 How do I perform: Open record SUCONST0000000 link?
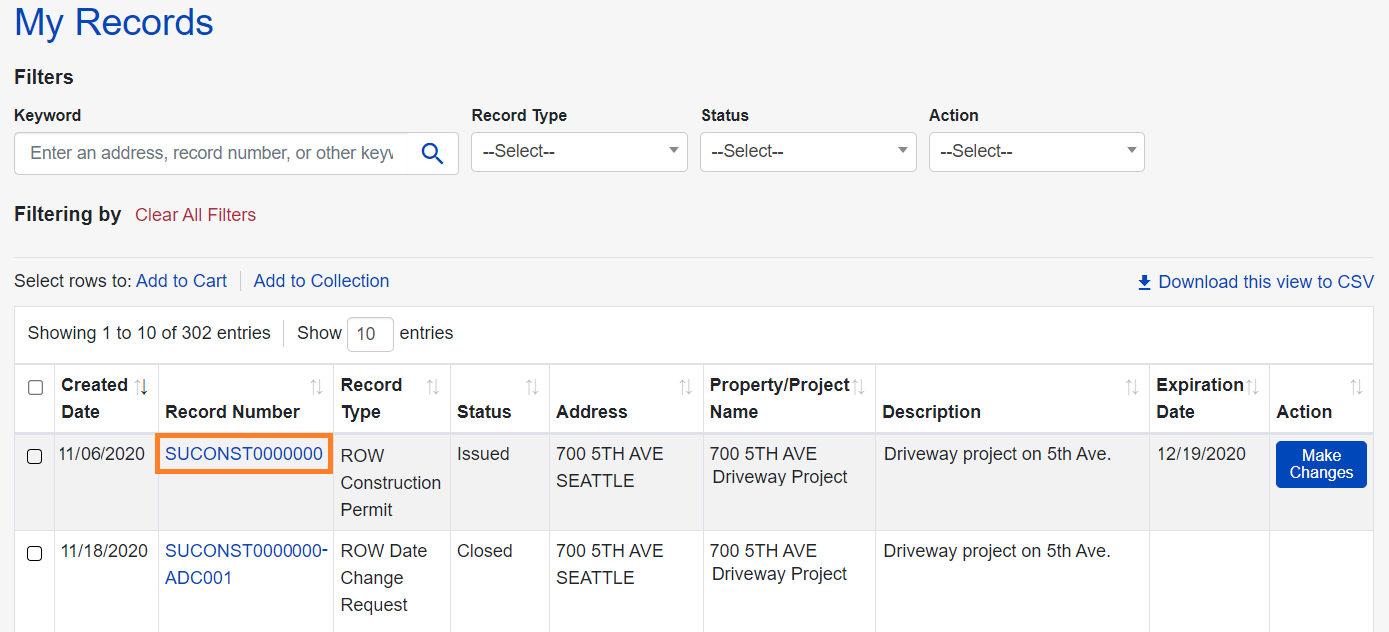click(x=244, y=454)
